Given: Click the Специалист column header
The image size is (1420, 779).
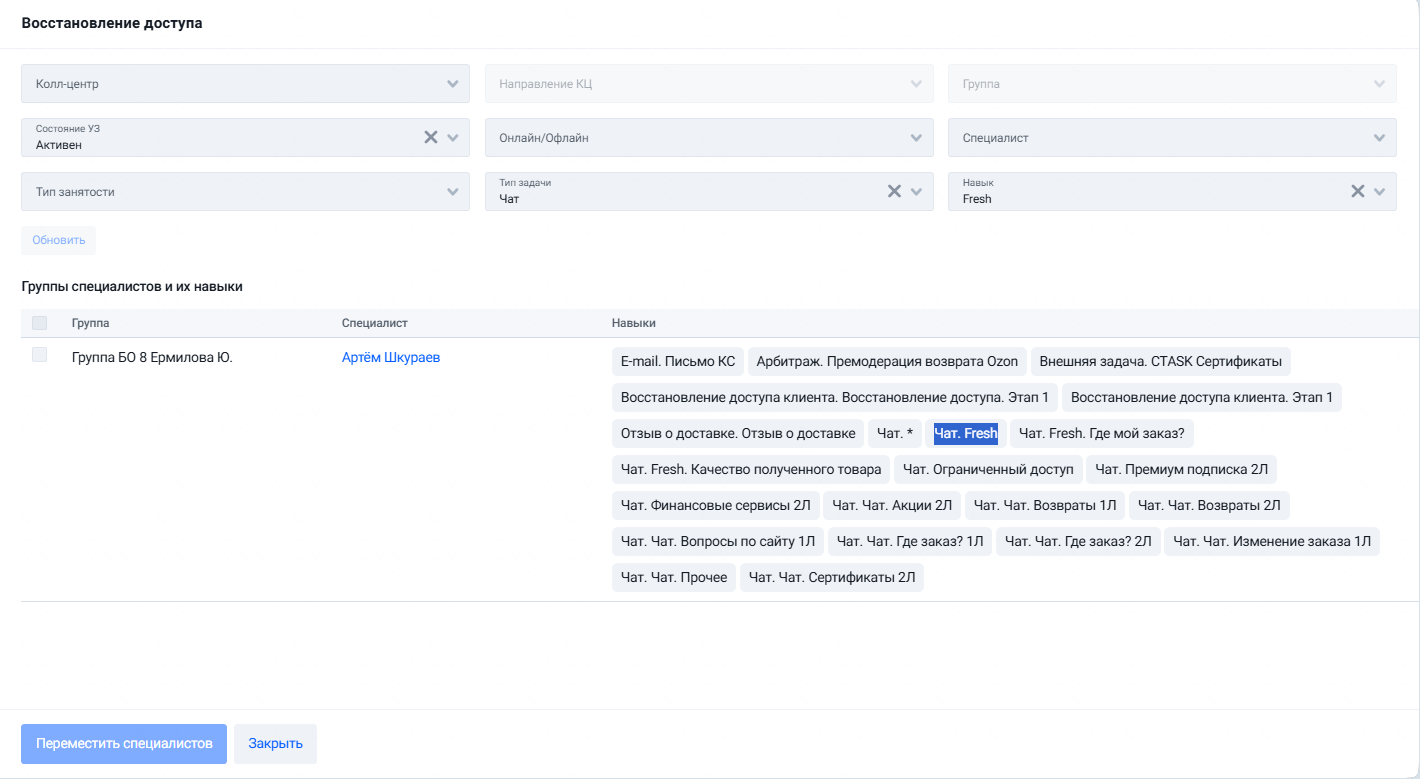Looking at the screenshot, I should pyautogui.click(x=375, y=323).
